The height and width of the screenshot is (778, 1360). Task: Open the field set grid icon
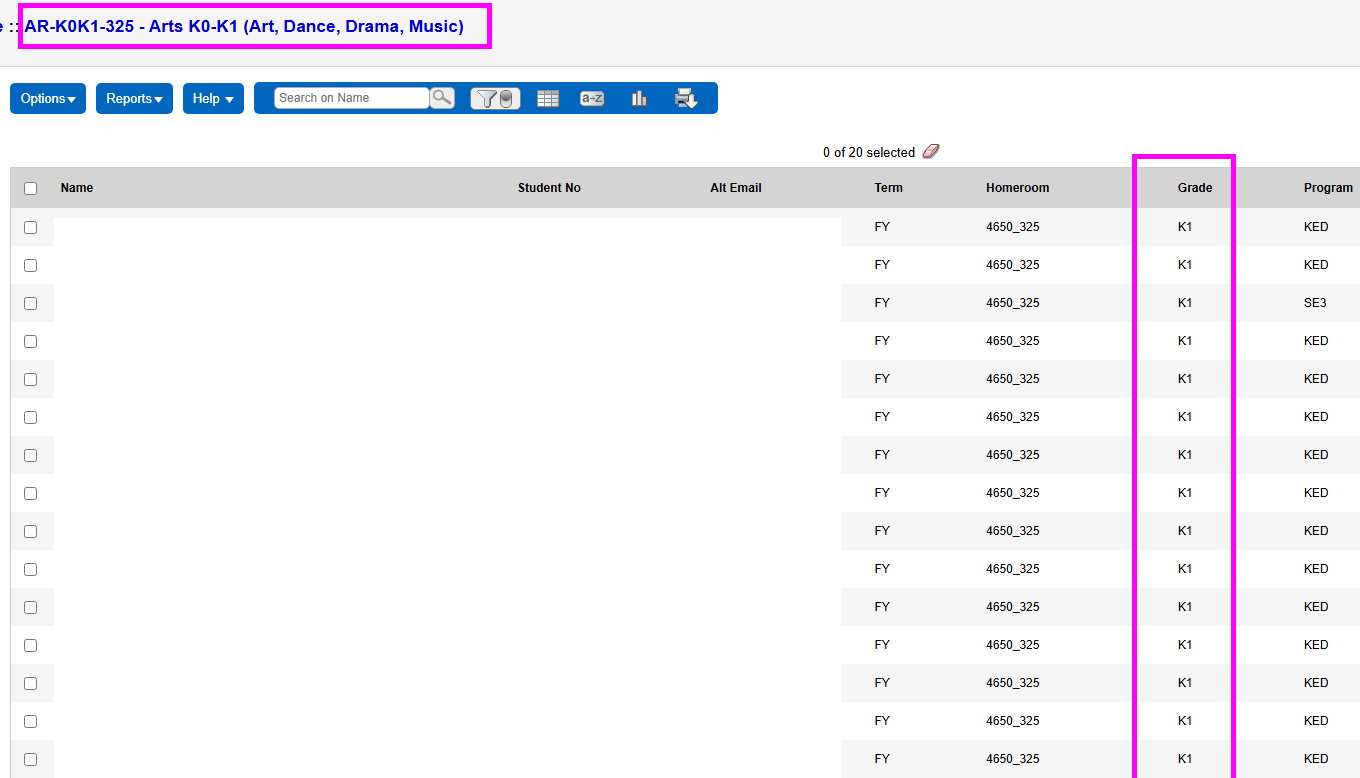point(548,98)
